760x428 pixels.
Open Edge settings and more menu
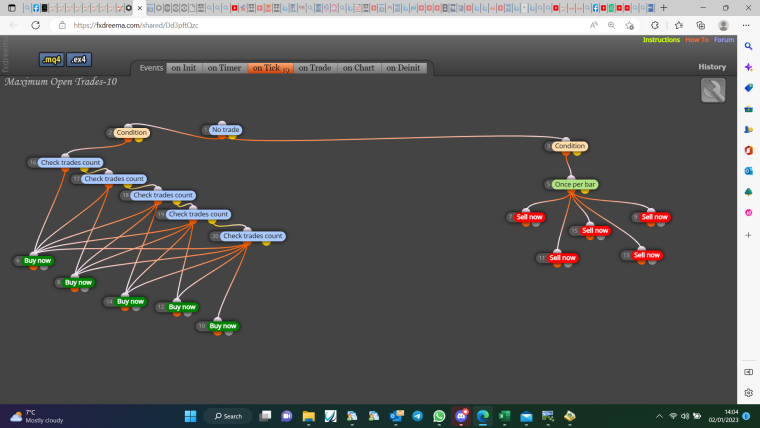click(746, 25)
